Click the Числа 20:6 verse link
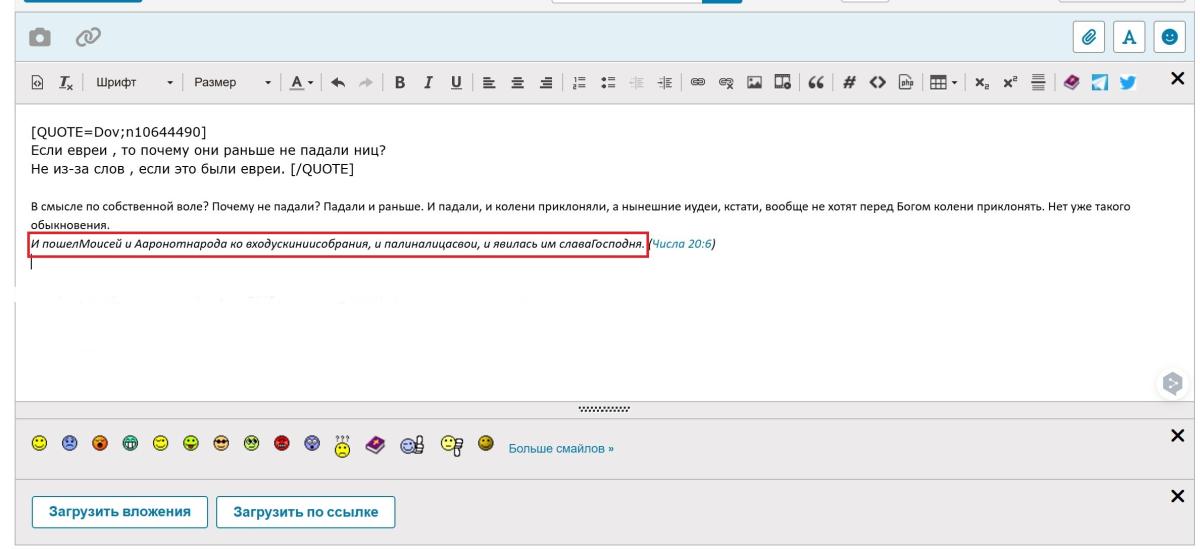 coord(680,243)
